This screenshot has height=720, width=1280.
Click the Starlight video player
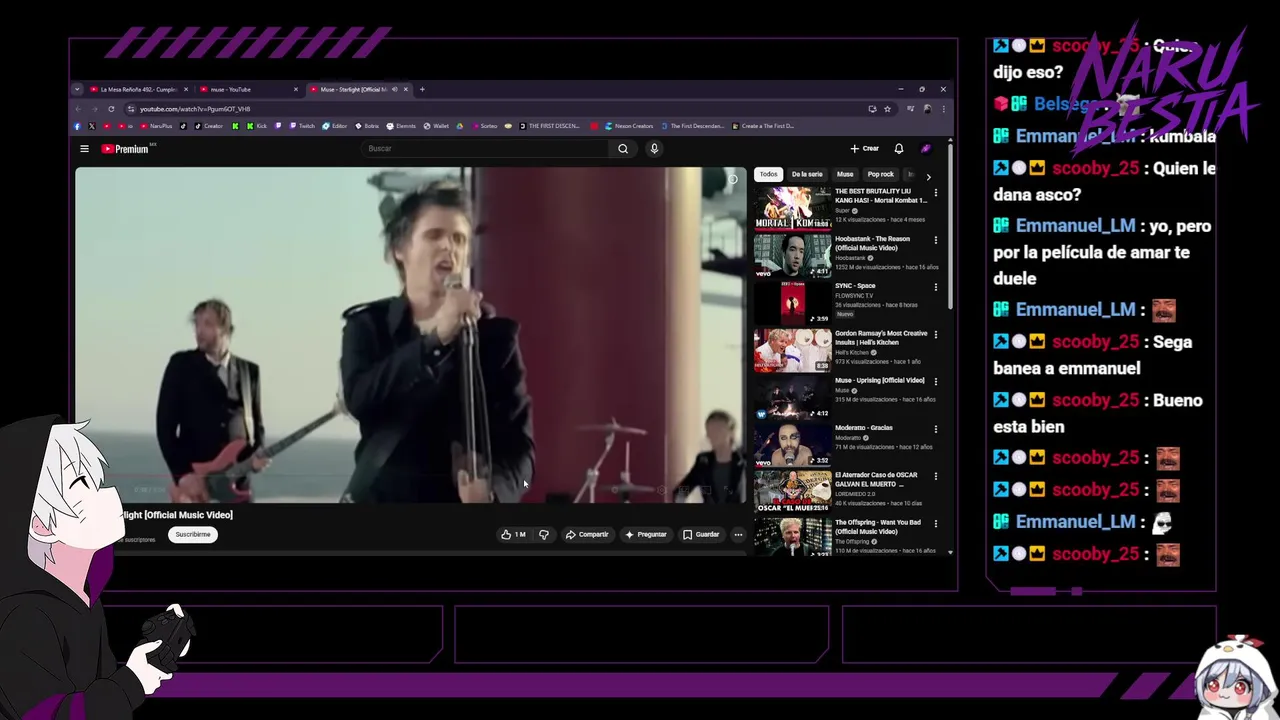pos(411,335)
